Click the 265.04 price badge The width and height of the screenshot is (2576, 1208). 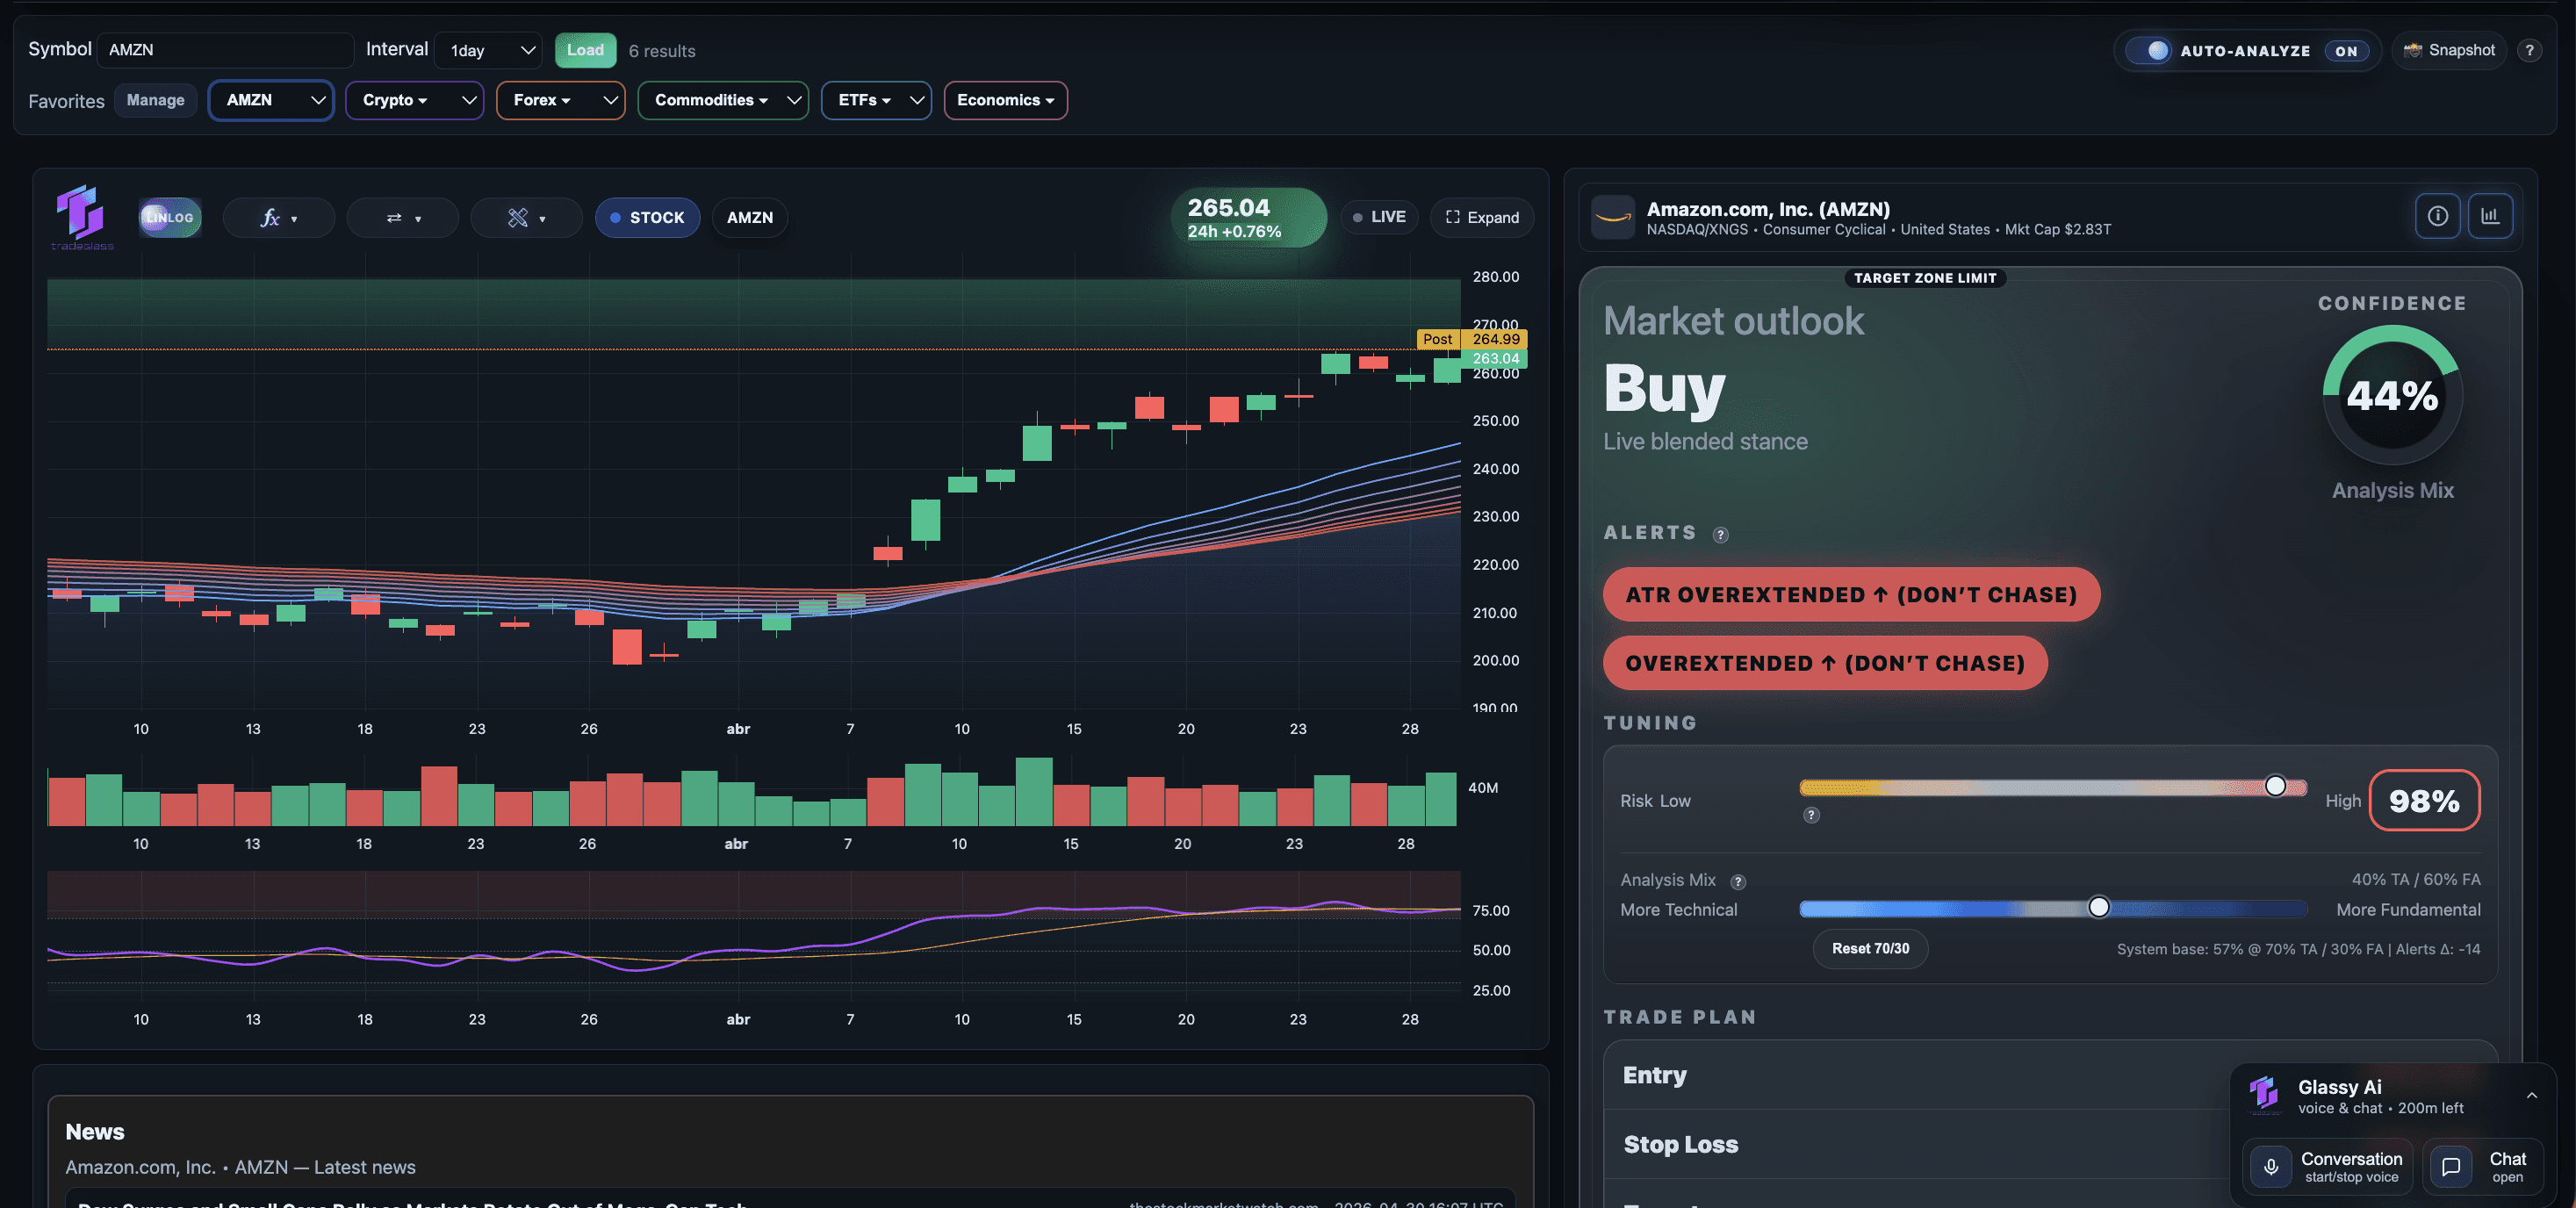click(x=1248, y=217)
